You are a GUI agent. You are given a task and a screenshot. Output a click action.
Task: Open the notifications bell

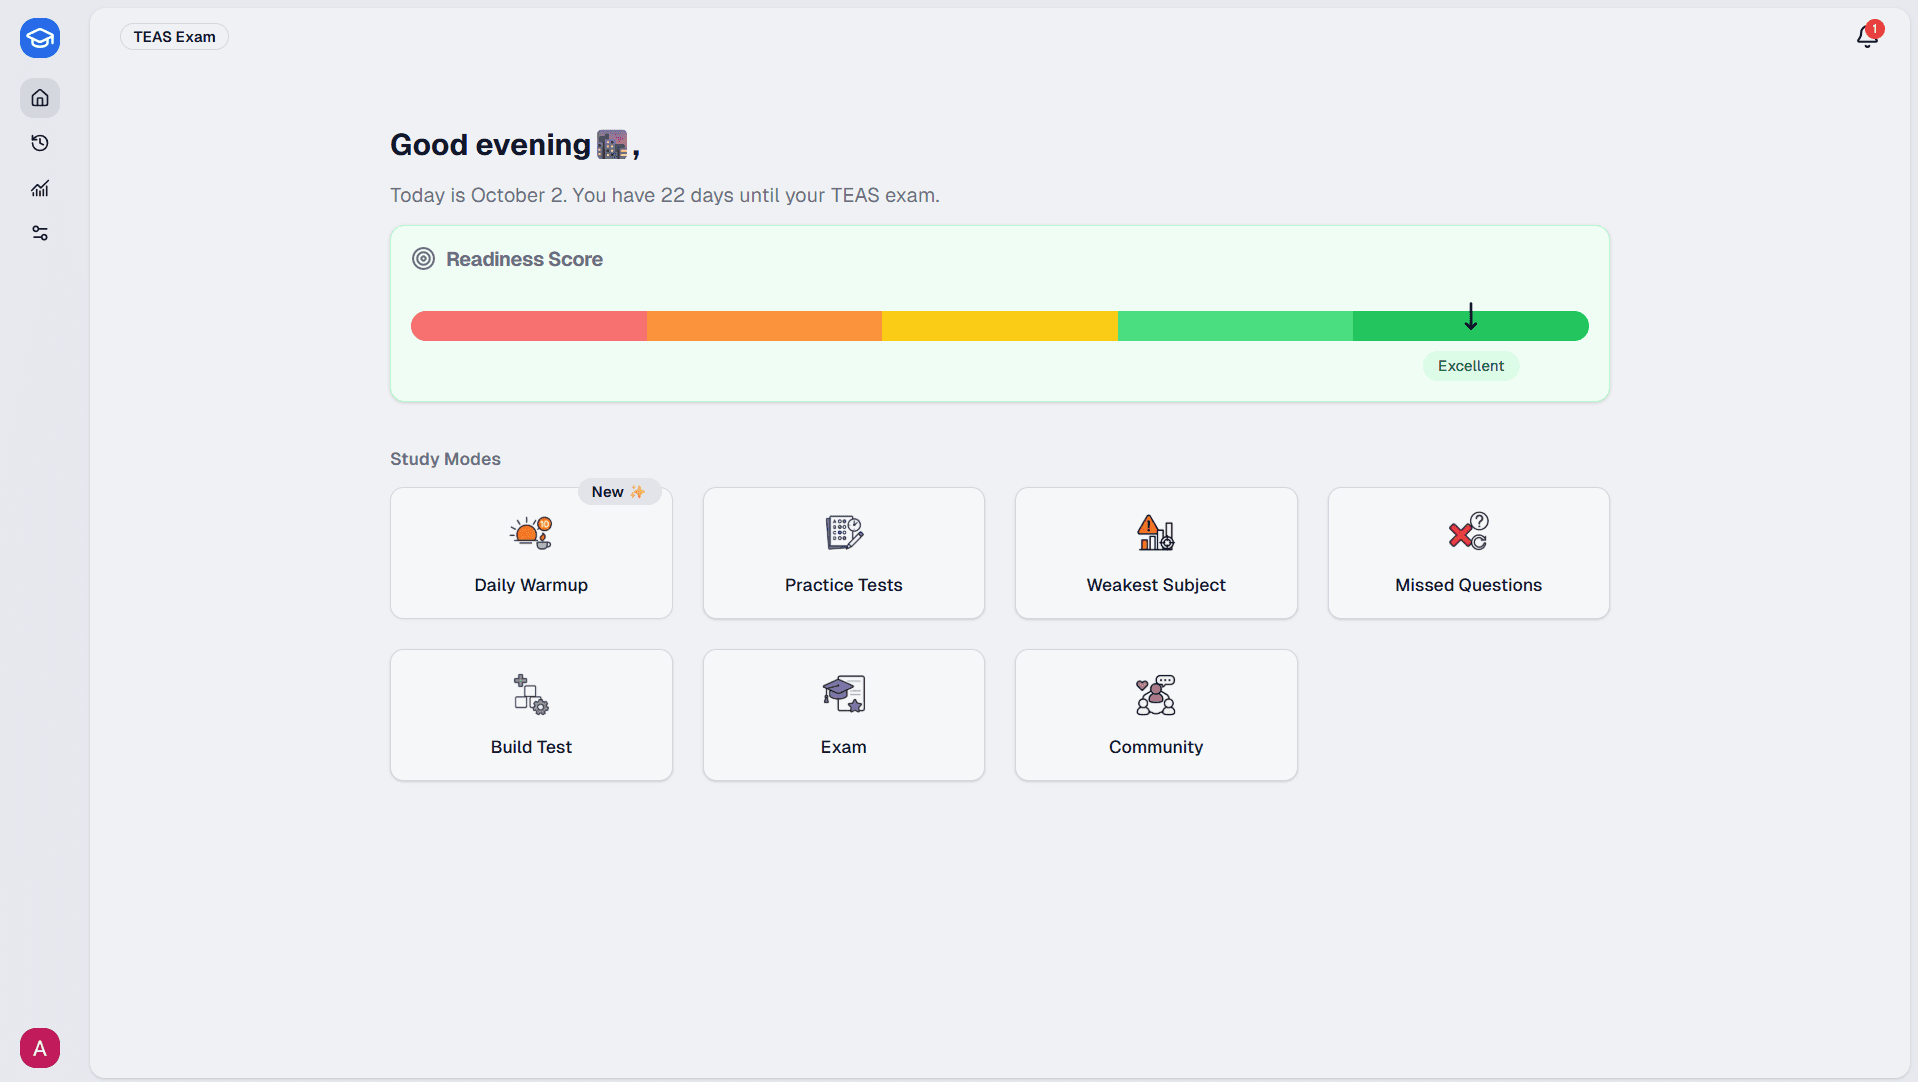click(x=1867, y=36)
